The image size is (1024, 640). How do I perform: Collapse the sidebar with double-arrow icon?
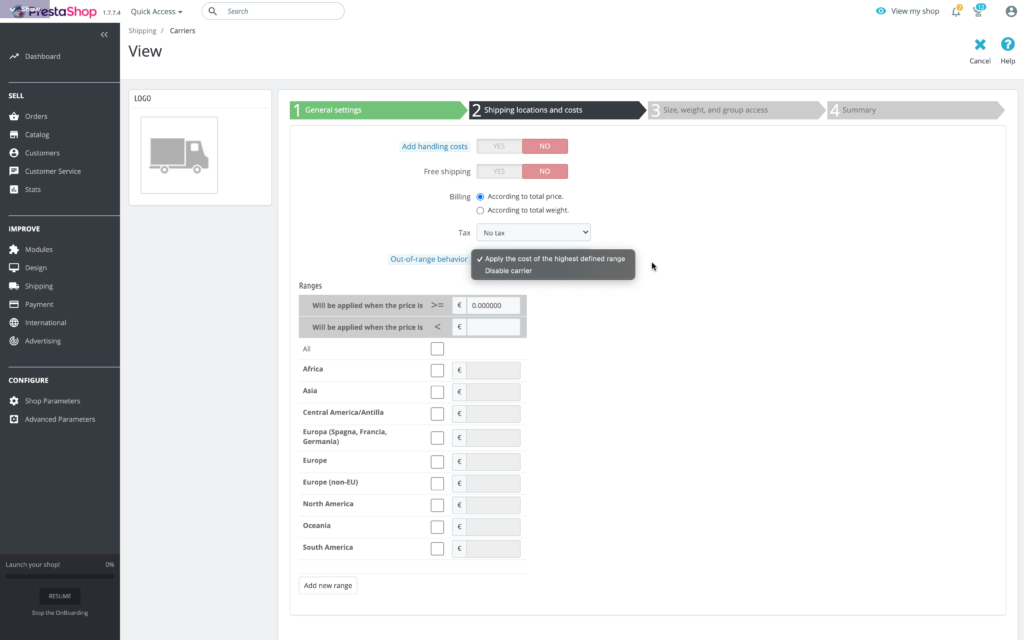[x=104, y=35]
